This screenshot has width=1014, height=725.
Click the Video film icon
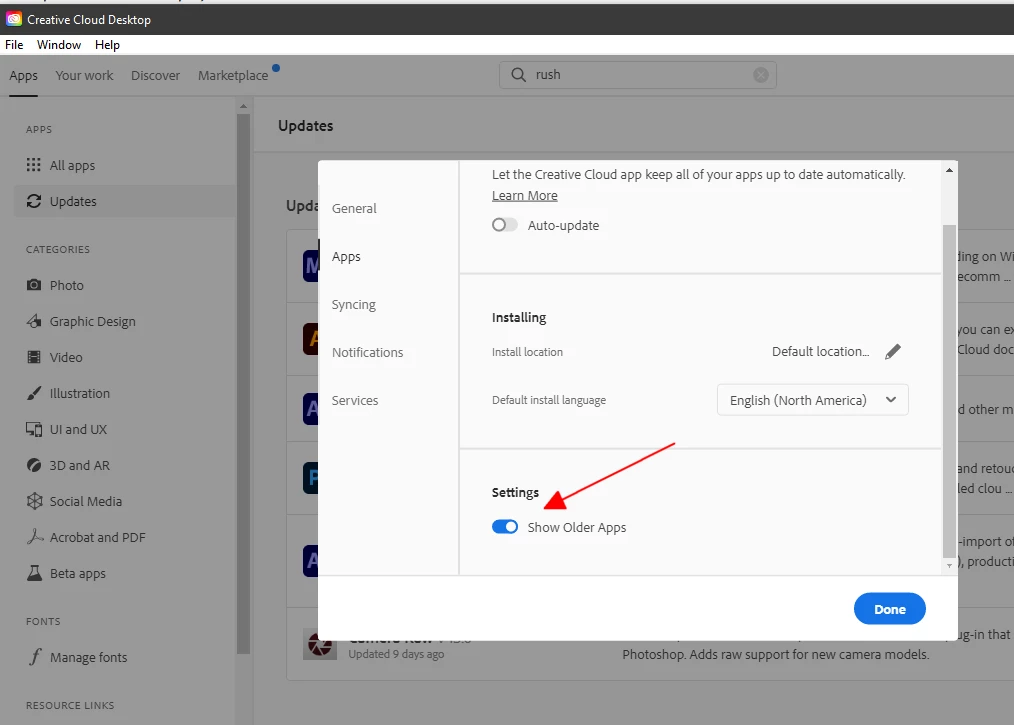pyautogui.click(x=34, y=357)
